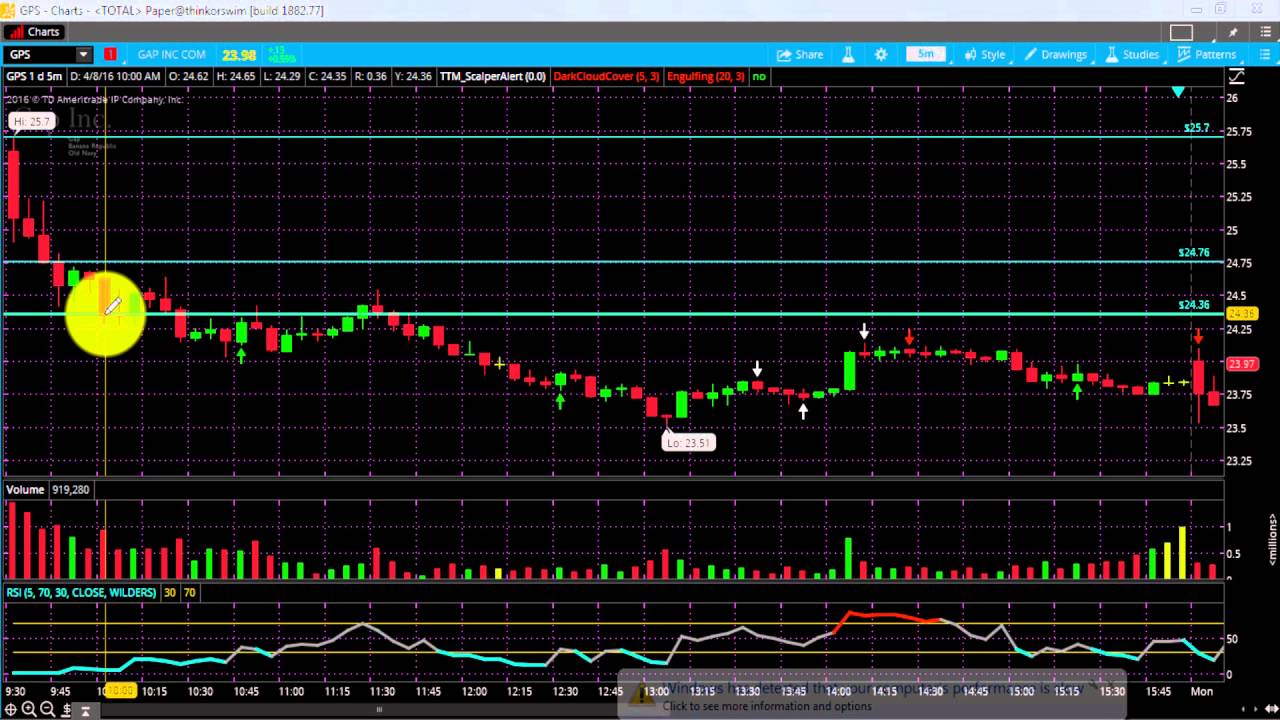Click the pan crosshair icon at bottom left
This screenshot has height=720, width=1280.
point(11,710)
